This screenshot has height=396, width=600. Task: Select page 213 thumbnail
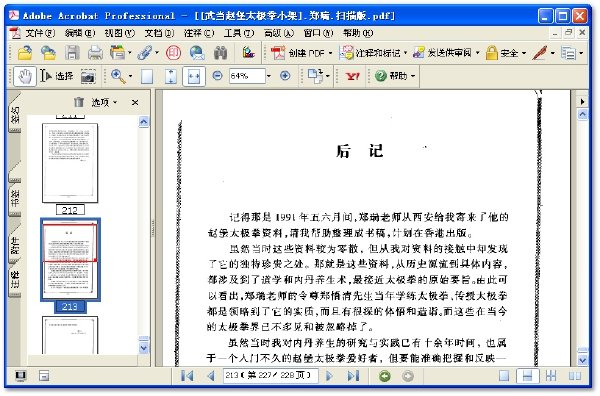pyautogui.click(x=70, y=259)
